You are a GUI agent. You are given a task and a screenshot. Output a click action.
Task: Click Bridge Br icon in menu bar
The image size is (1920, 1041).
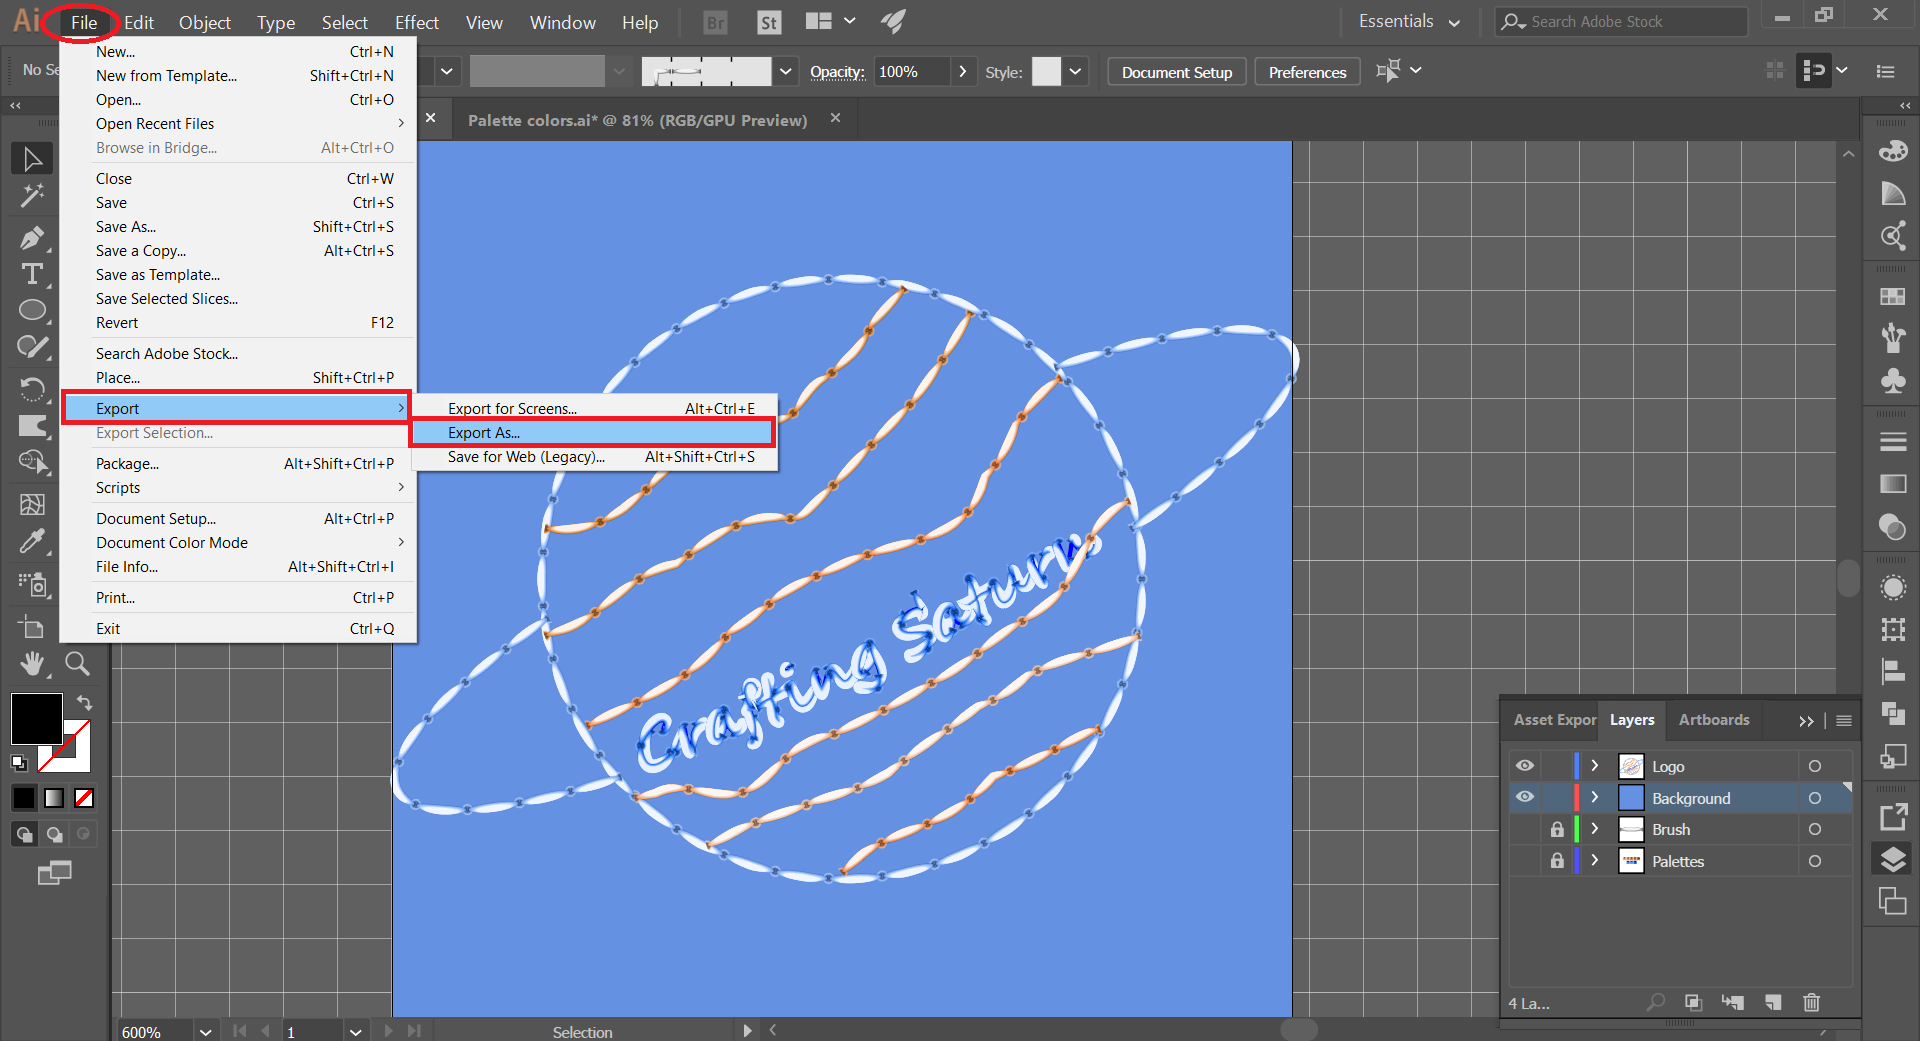[716, 22]
